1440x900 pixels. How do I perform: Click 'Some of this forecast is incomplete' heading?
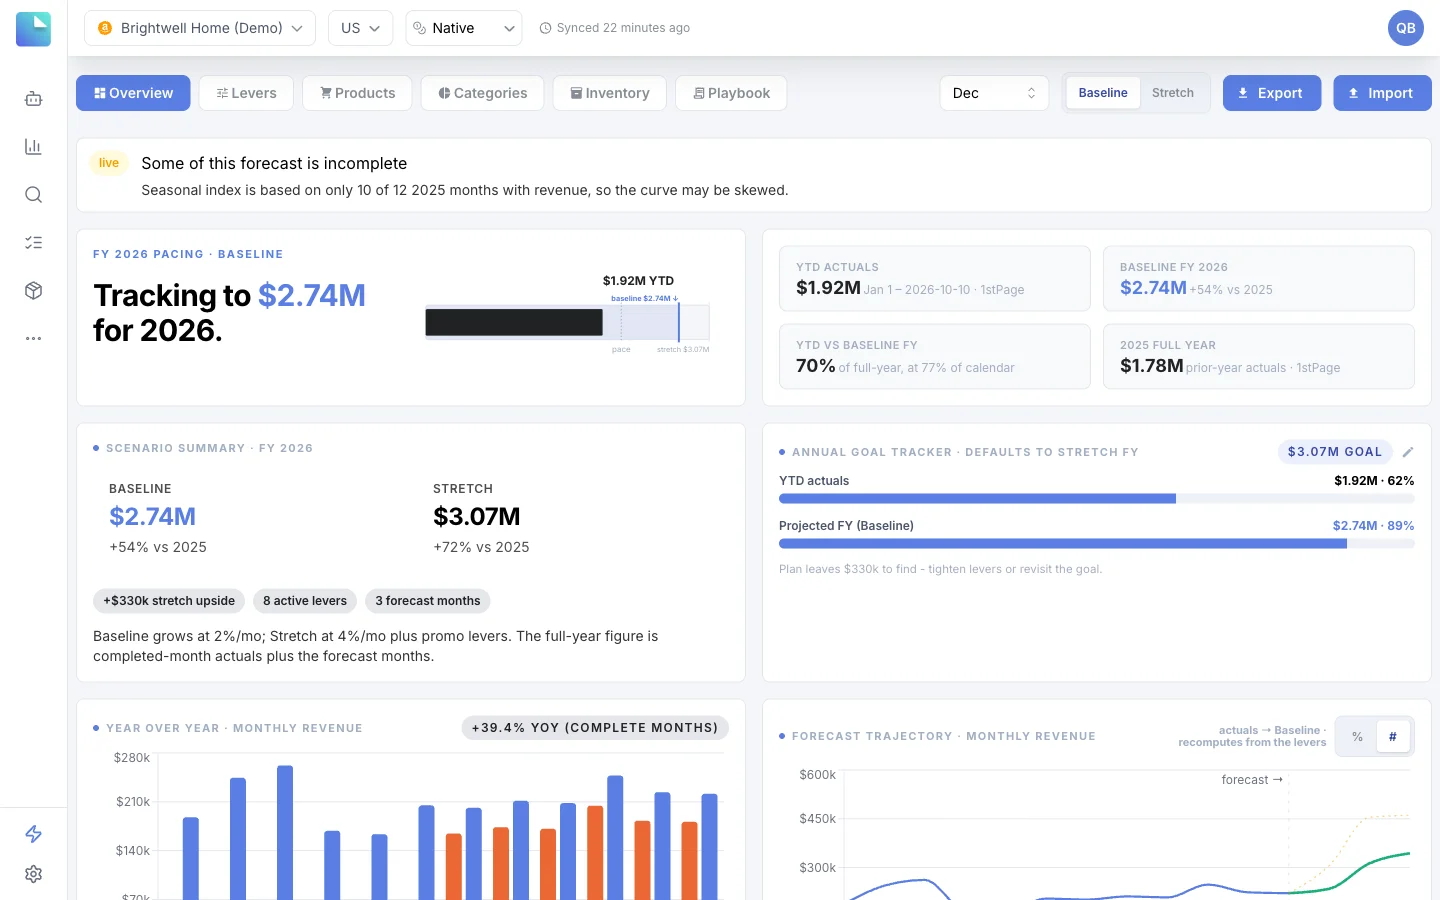point(274,163)
